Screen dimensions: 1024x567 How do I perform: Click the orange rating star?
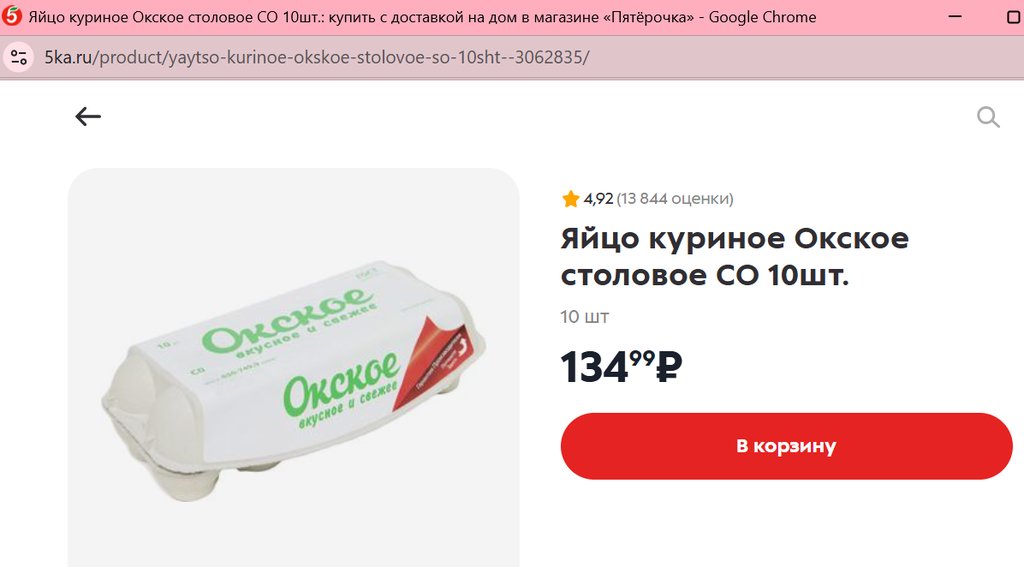click(570, 199)
